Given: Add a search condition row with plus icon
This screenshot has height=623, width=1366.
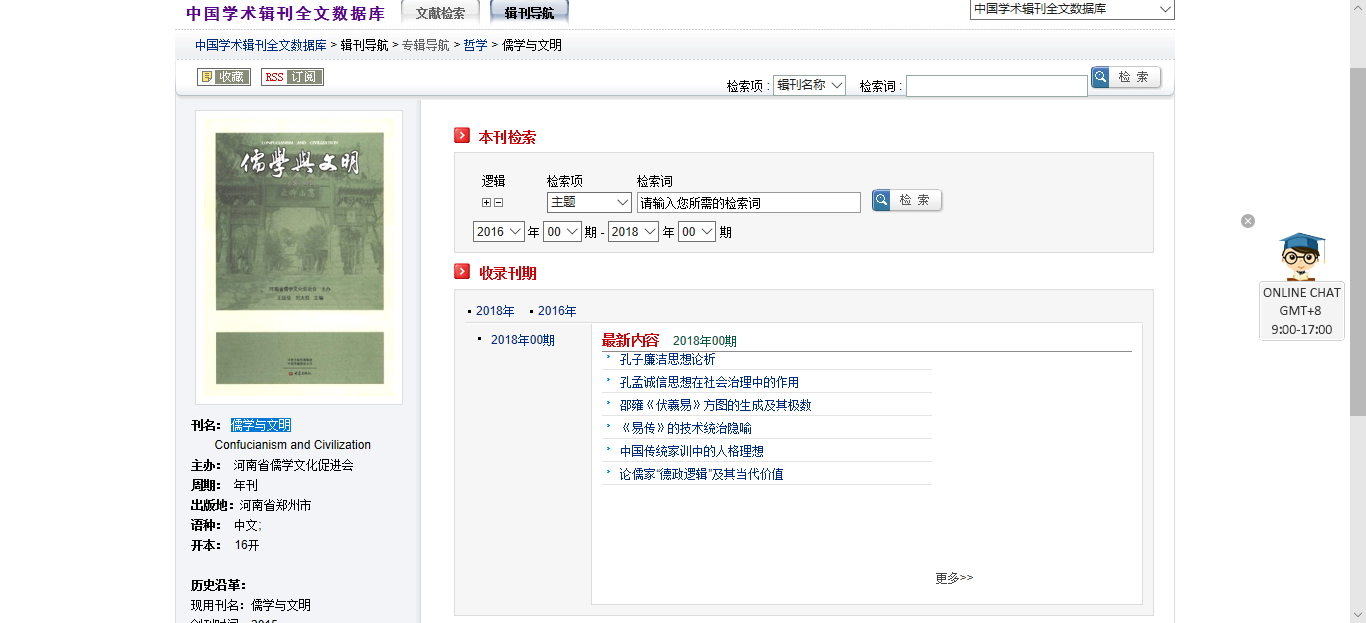Looking at the screenshot, I should (x=487, y=203).
